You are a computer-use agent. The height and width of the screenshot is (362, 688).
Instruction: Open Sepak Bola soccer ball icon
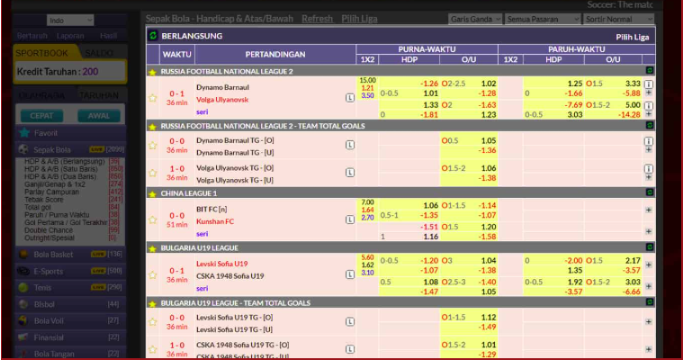24,150
